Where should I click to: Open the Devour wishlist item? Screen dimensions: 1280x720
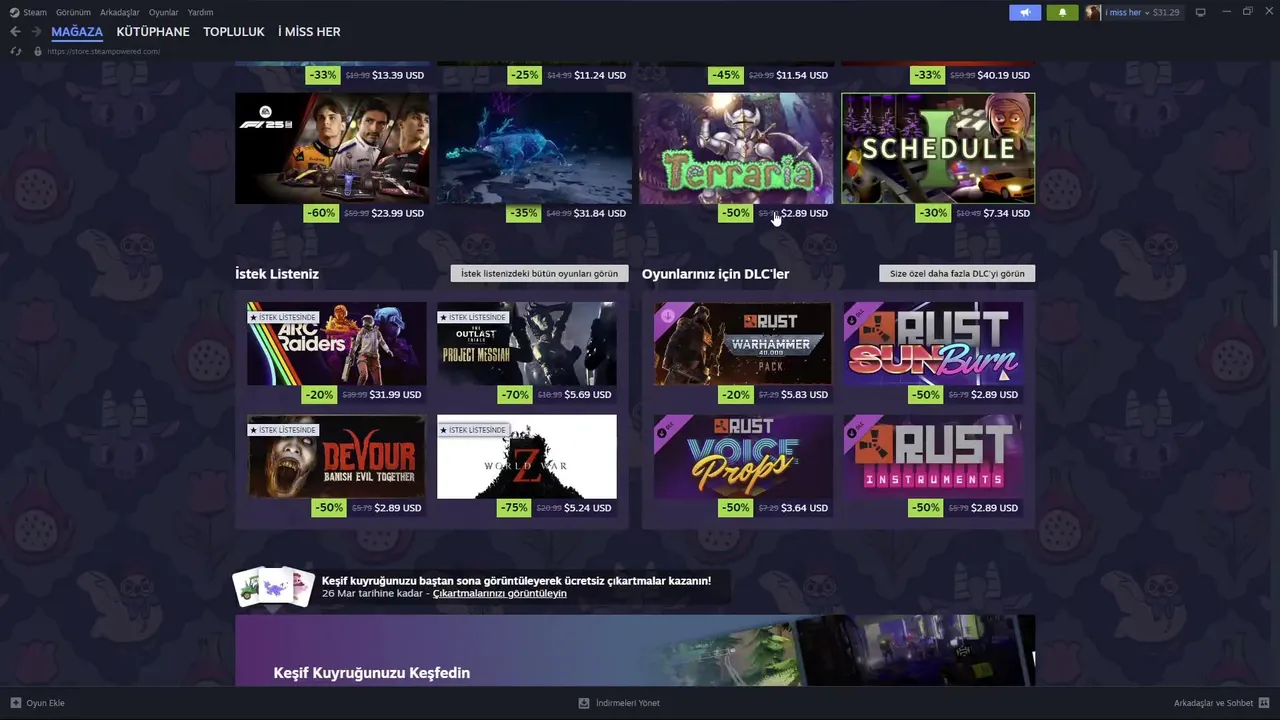[336, 457]
